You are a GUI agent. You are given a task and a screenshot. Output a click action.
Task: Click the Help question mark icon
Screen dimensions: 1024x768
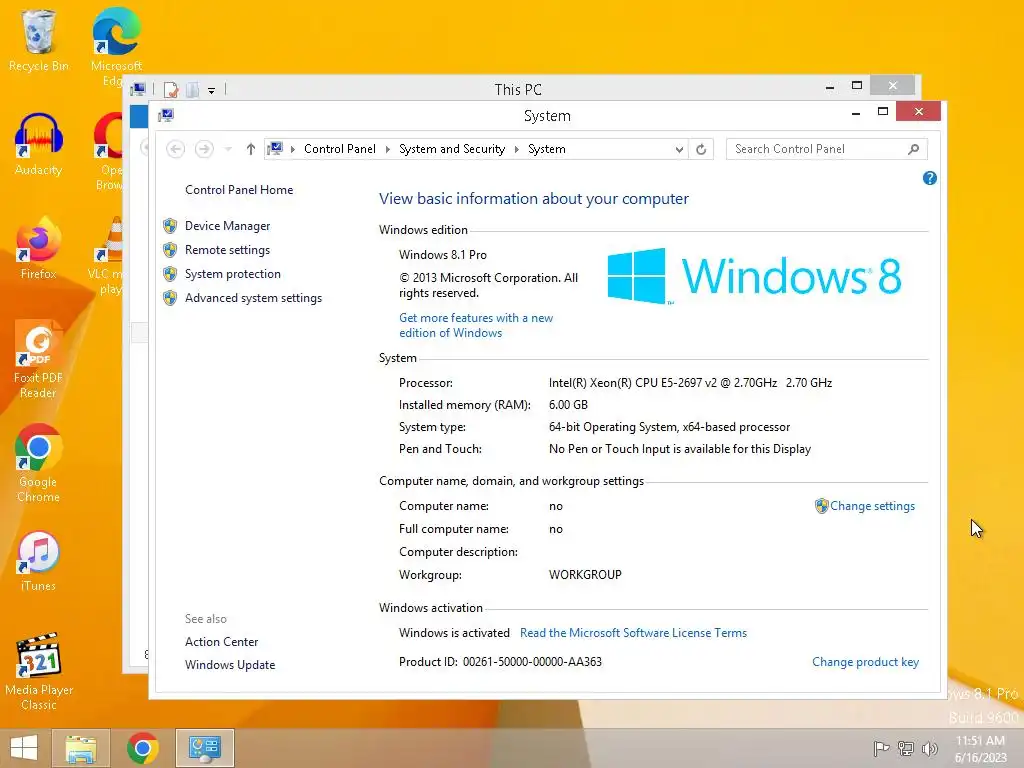[930, 178]
